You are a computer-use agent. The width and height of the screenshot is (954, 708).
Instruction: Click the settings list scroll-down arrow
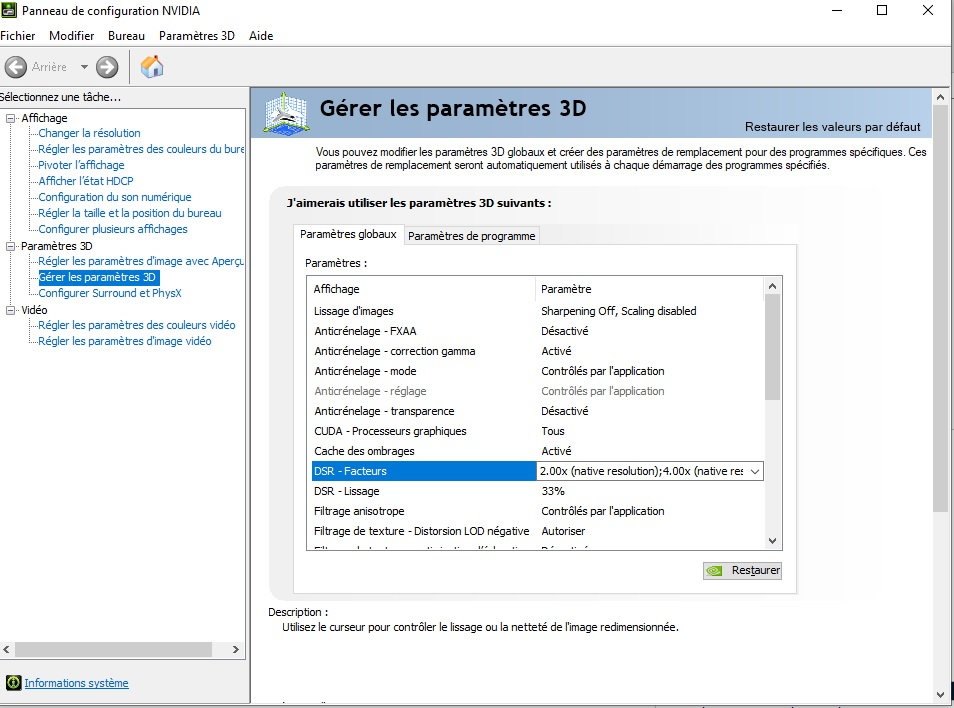coord(772,541)
